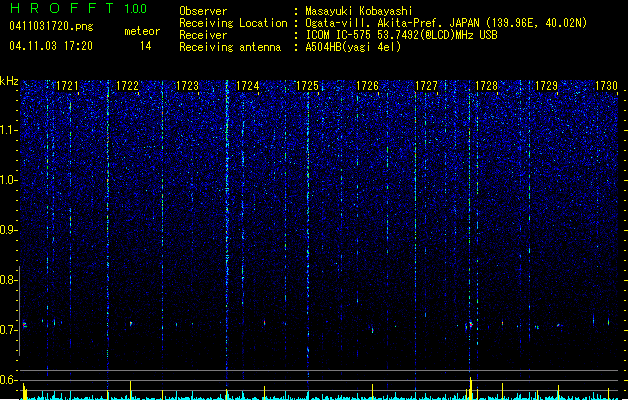The image size is (629, 400).
Task: Click the date stamp 04.11.03 17:20
Action: click(x=51, y=46)
